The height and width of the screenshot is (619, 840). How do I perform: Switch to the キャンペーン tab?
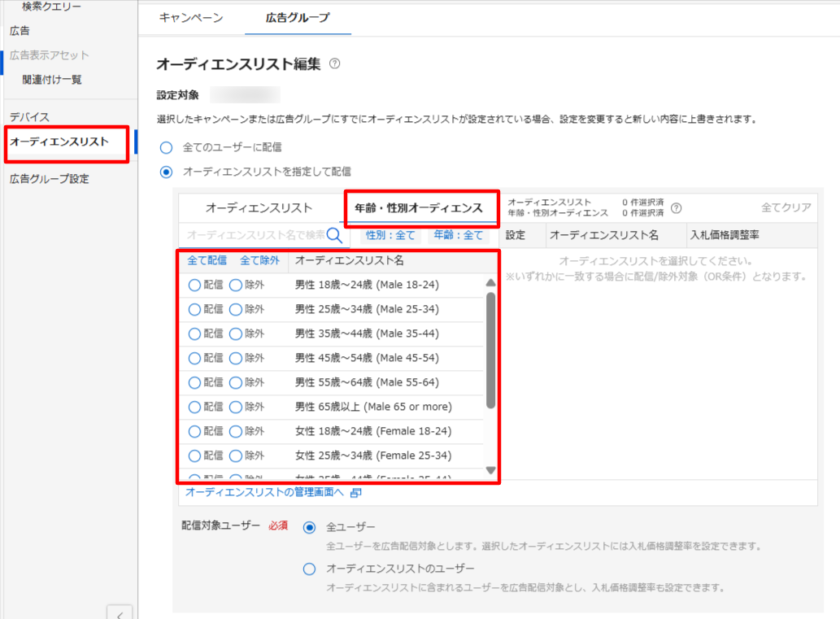[x=191, y=18]
